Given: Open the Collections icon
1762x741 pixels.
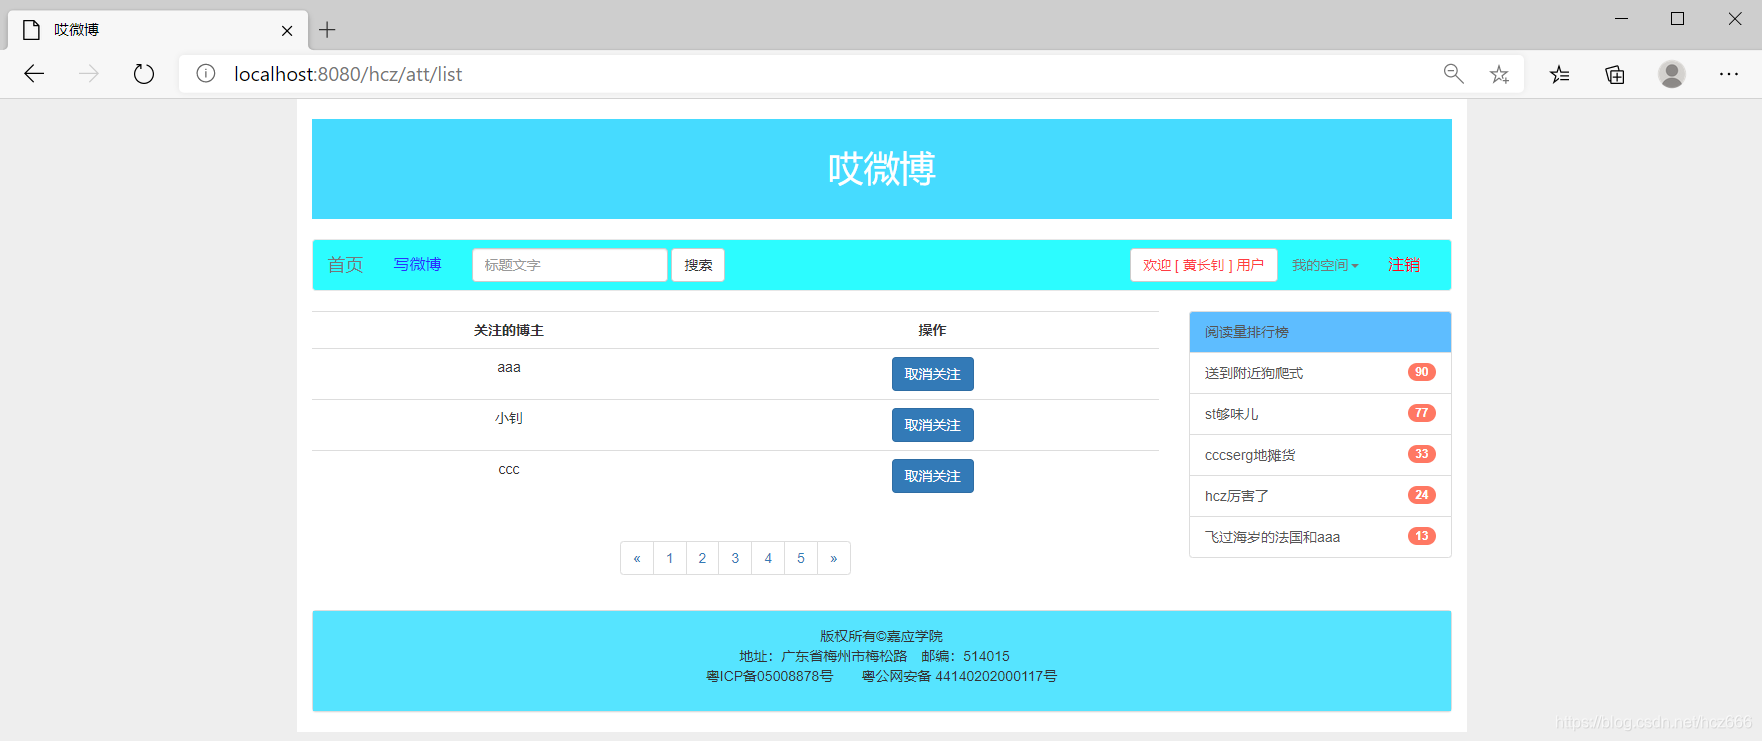Looking at the screenshot, I should click(1615, 74).
